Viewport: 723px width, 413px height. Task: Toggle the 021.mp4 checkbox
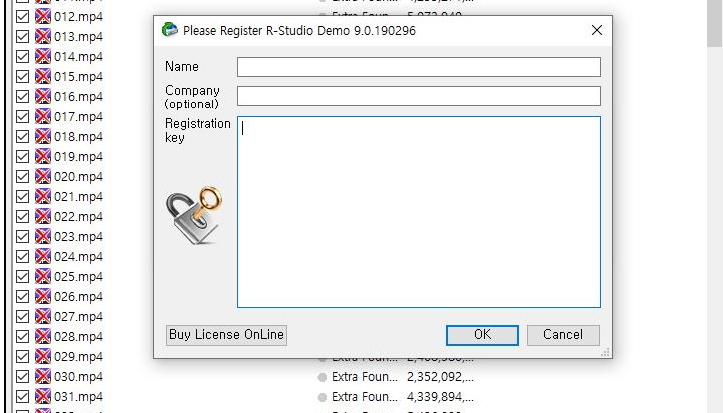(x=22, y=197)
